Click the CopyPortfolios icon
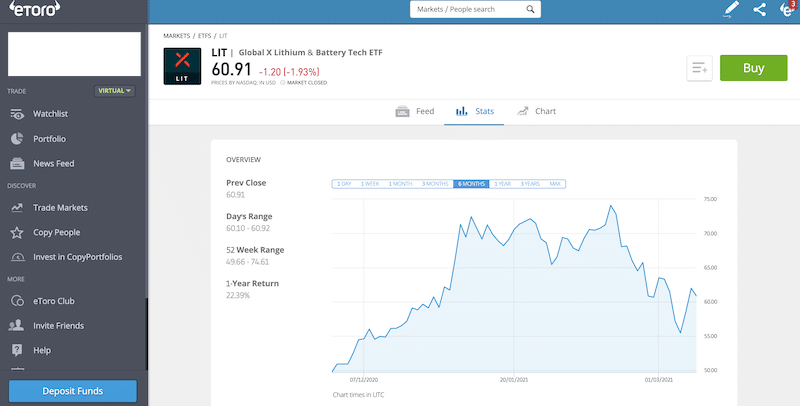This screenshot has height=406, width=800. coord(17,257)
